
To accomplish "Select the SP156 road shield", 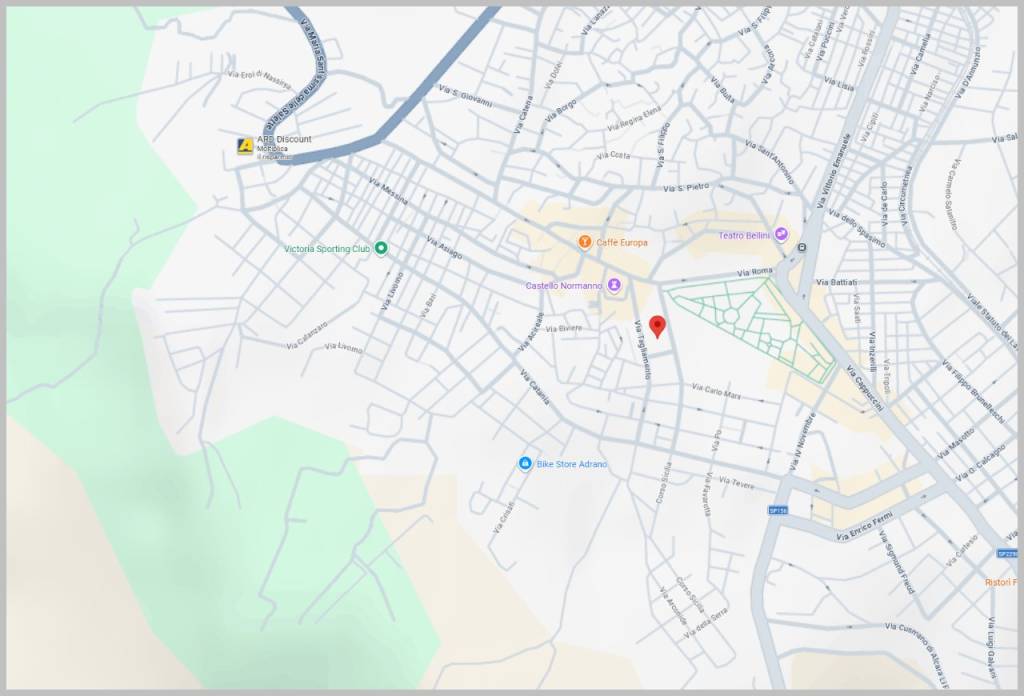I will [778, 510].
